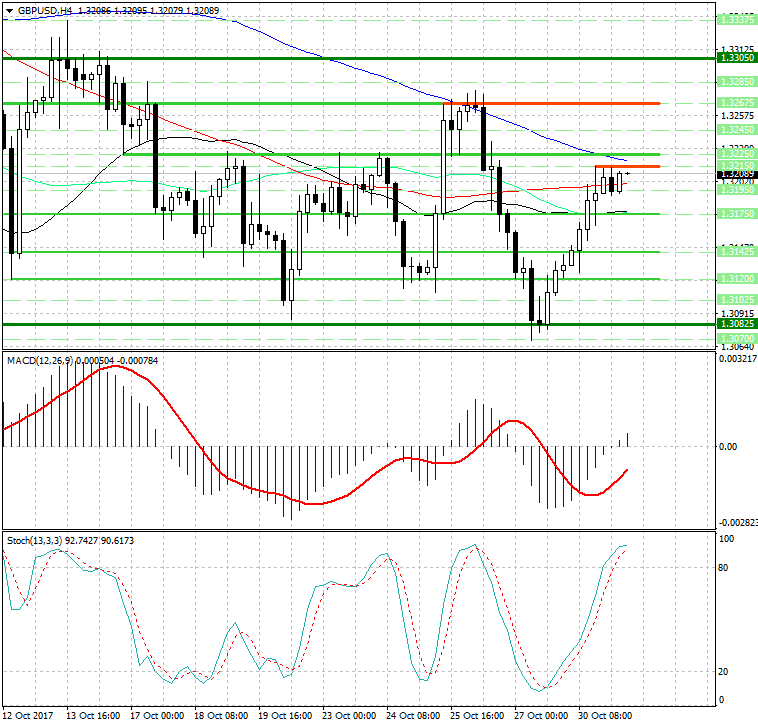Viewport: 758px width, 727px height.
Task: Click the Stochastic 20 level label
Action: point(726,671)
